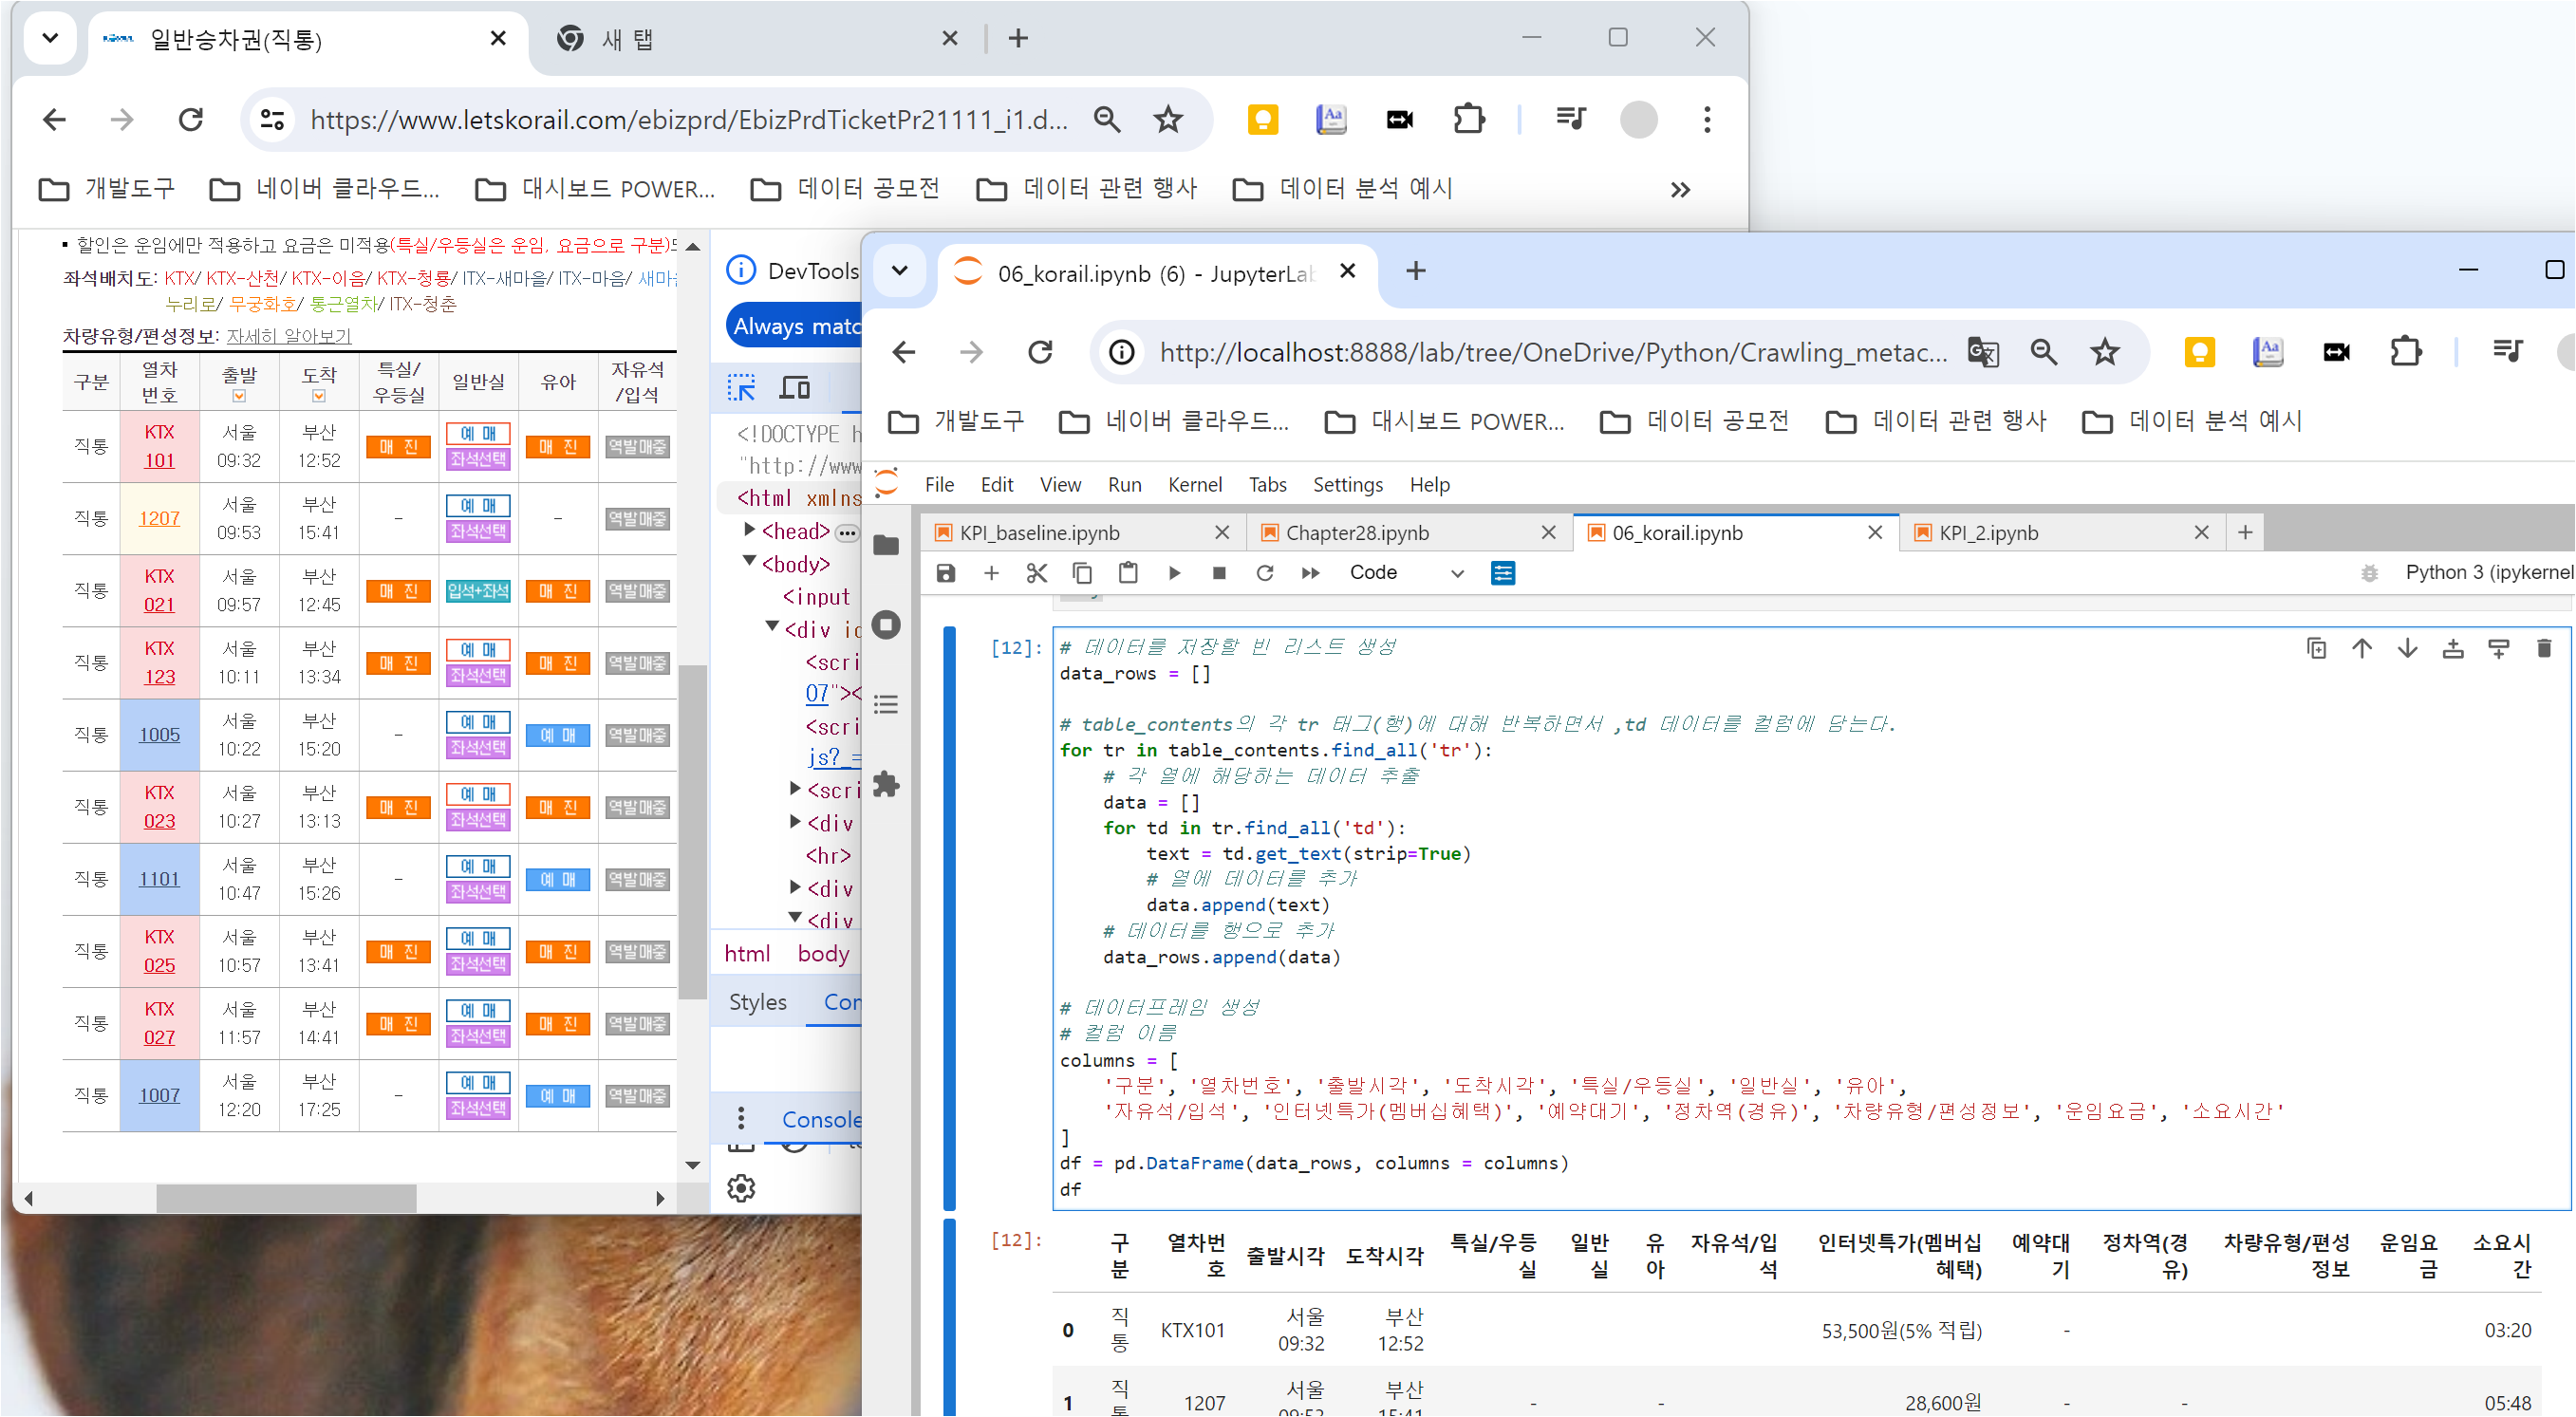Toggle the departure sort arrow under 출발
This screenshot has height=1417, width=2576.
pos(239,396)
